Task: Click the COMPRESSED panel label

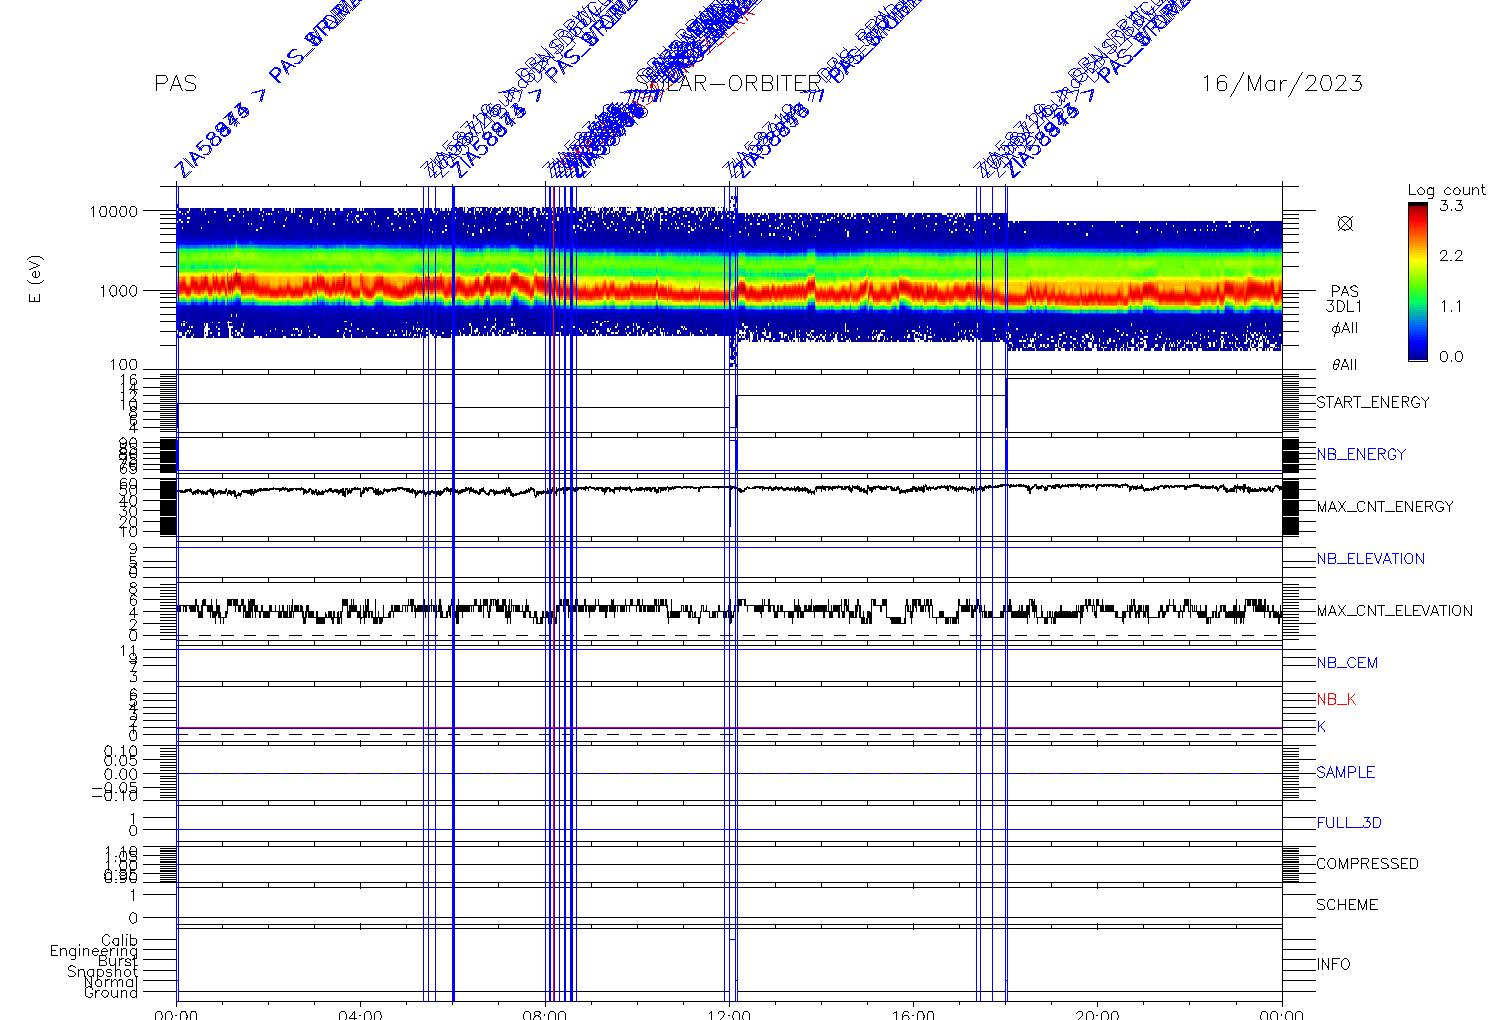Action: [1367, 863]
